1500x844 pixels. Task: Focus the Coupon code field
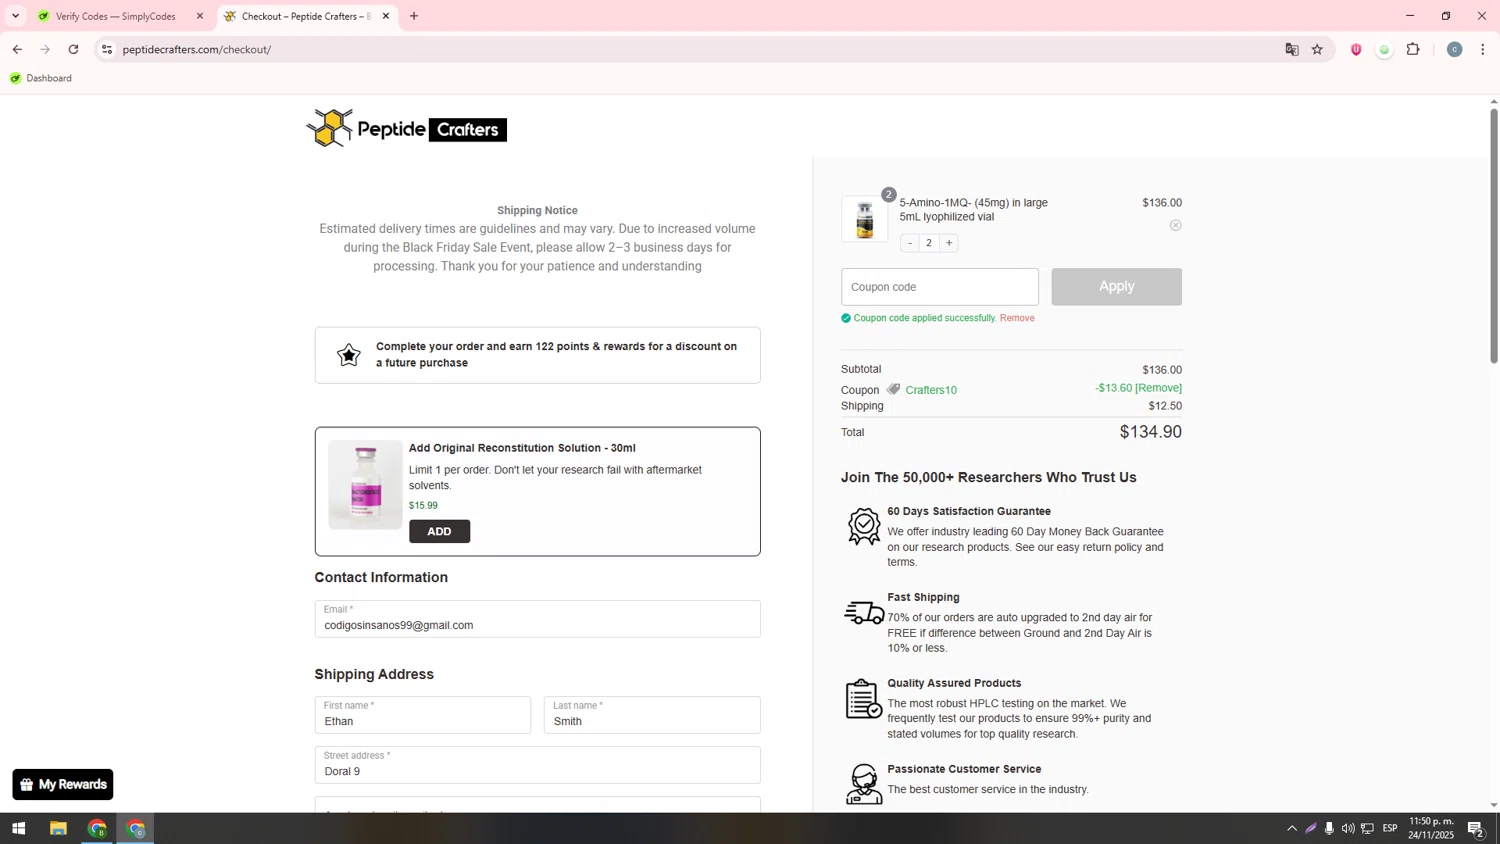pos(939,287)
